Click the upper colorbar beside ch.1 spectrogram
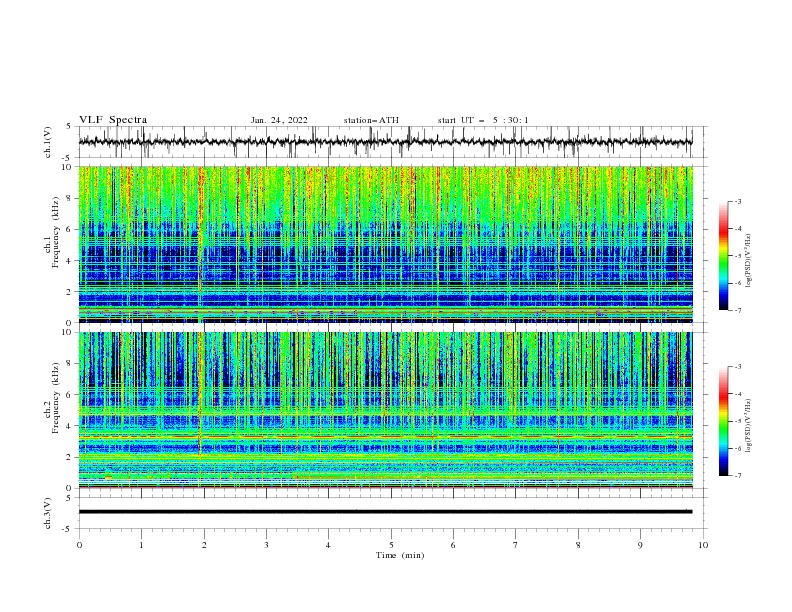This screenshot has height=612, width=792. pos(724,256)
